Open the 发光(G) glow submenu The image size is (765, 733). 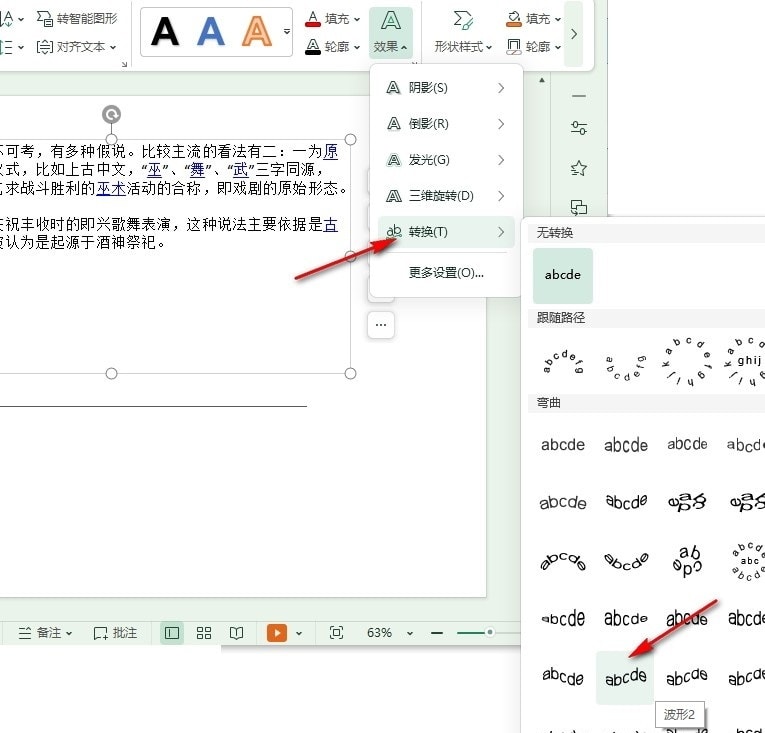tap(446, 160)
